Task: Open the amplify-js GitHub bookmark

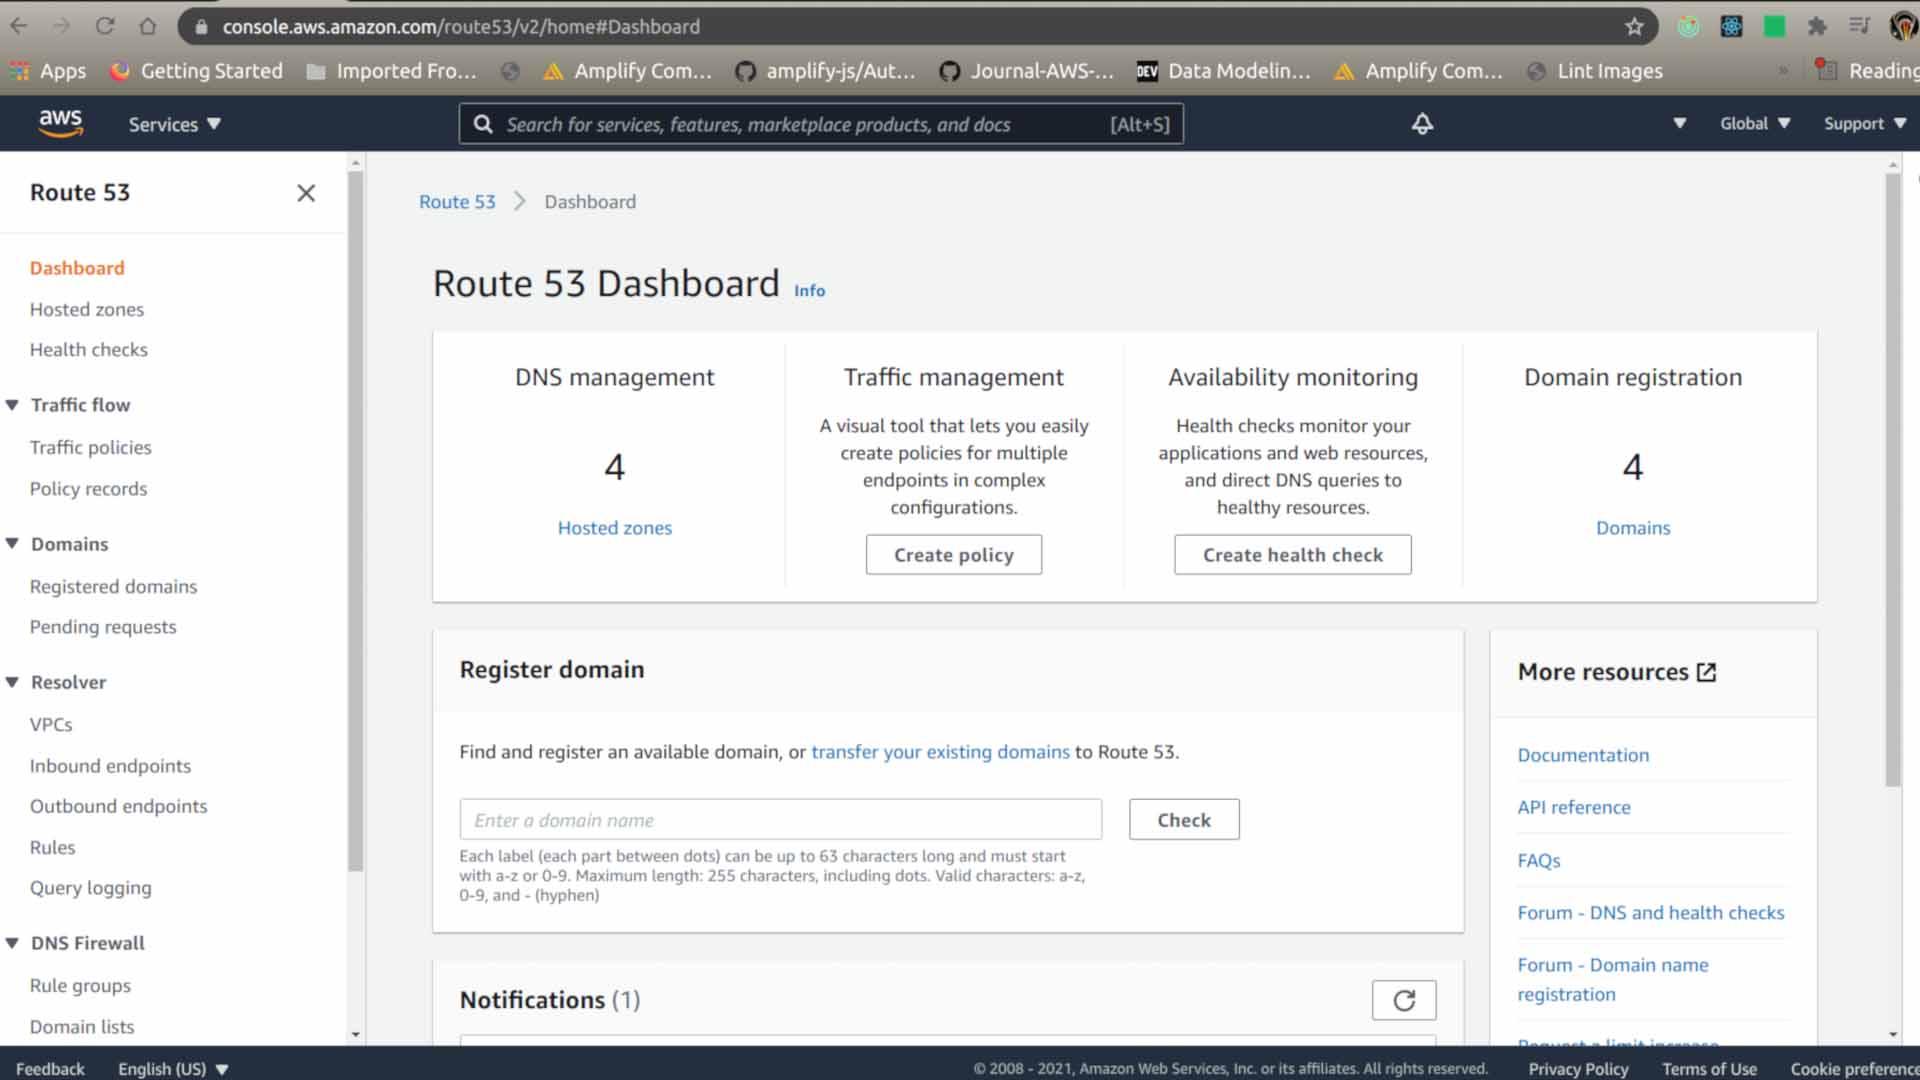Action: [x=825, y=71]
